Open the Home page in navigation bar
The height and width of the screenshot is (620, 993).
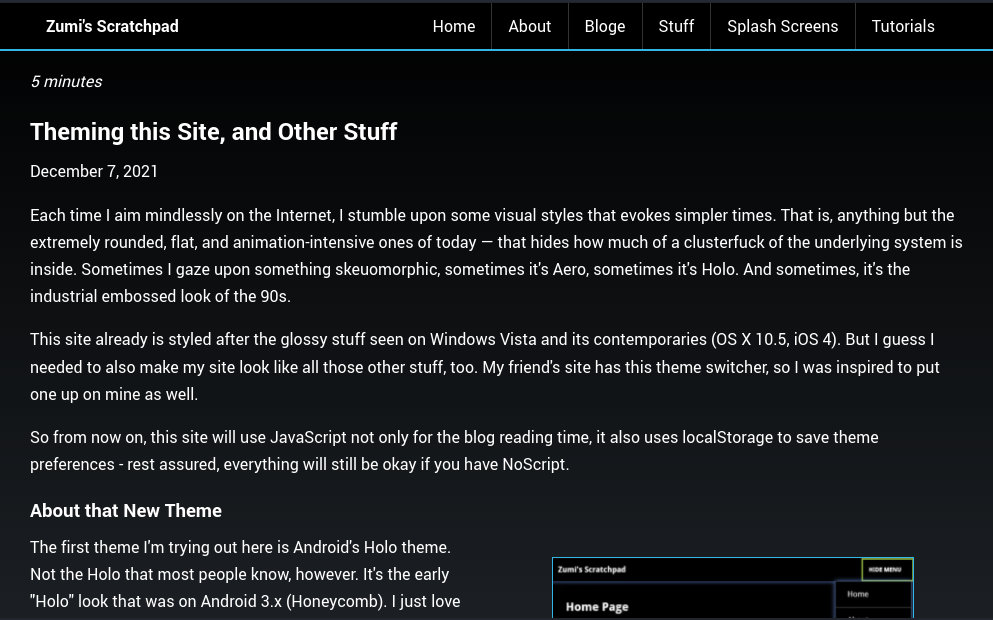pyautogui.click(x=454, y=26)
